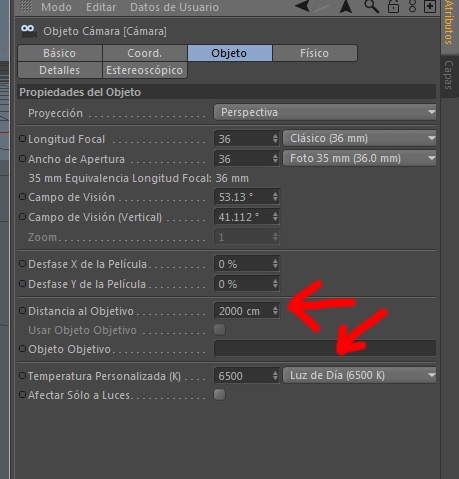This screenshot has height=479, width=459.
Task: Click the Distancia al Objetivo stepper arrows
Action: point(275,311)
